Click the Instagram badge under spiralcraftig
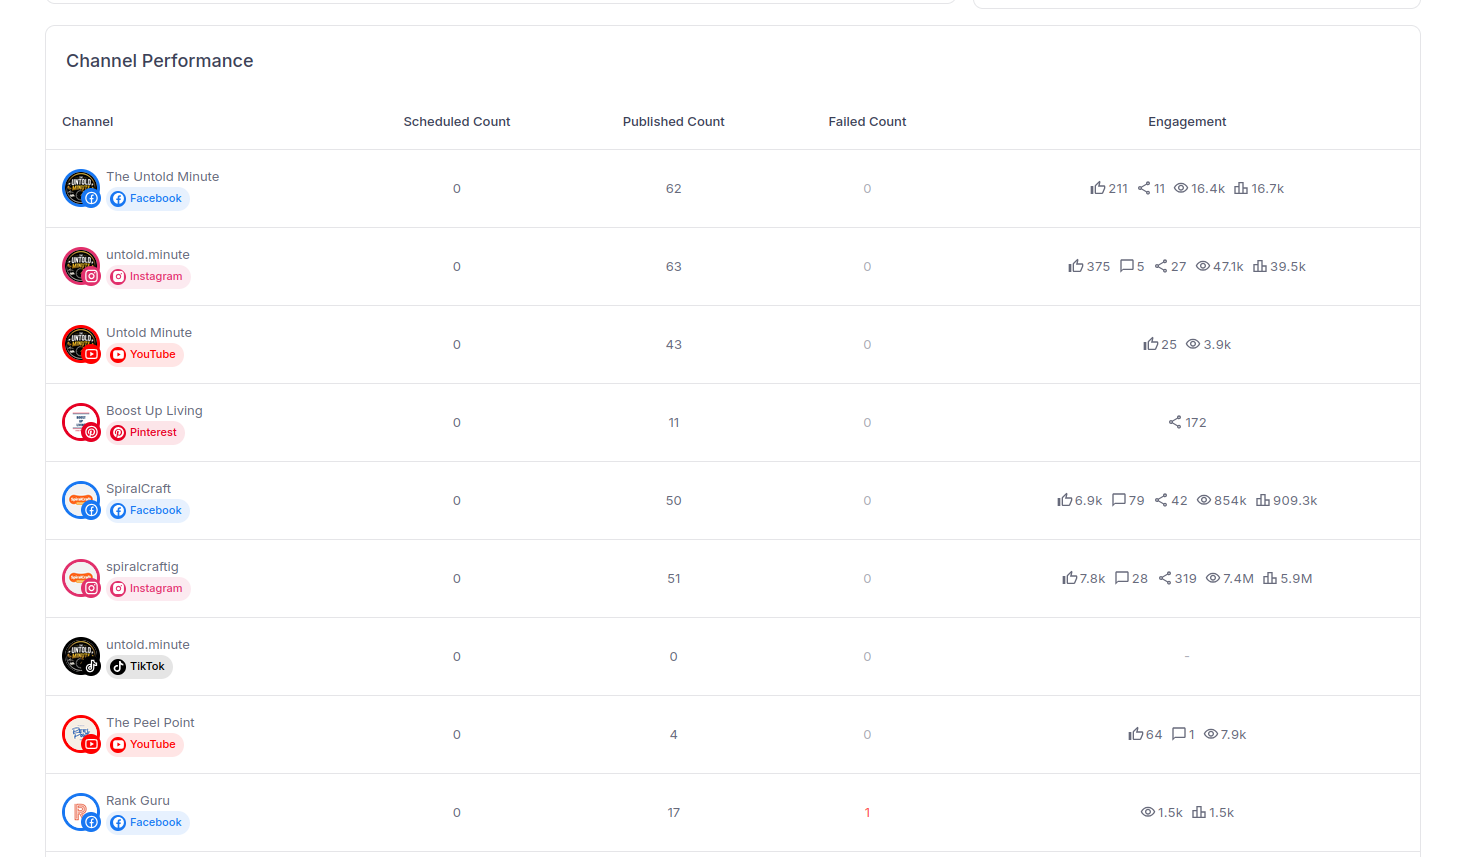The height and width of the screenshot is (857, 1463). click(x=148, y=589)
